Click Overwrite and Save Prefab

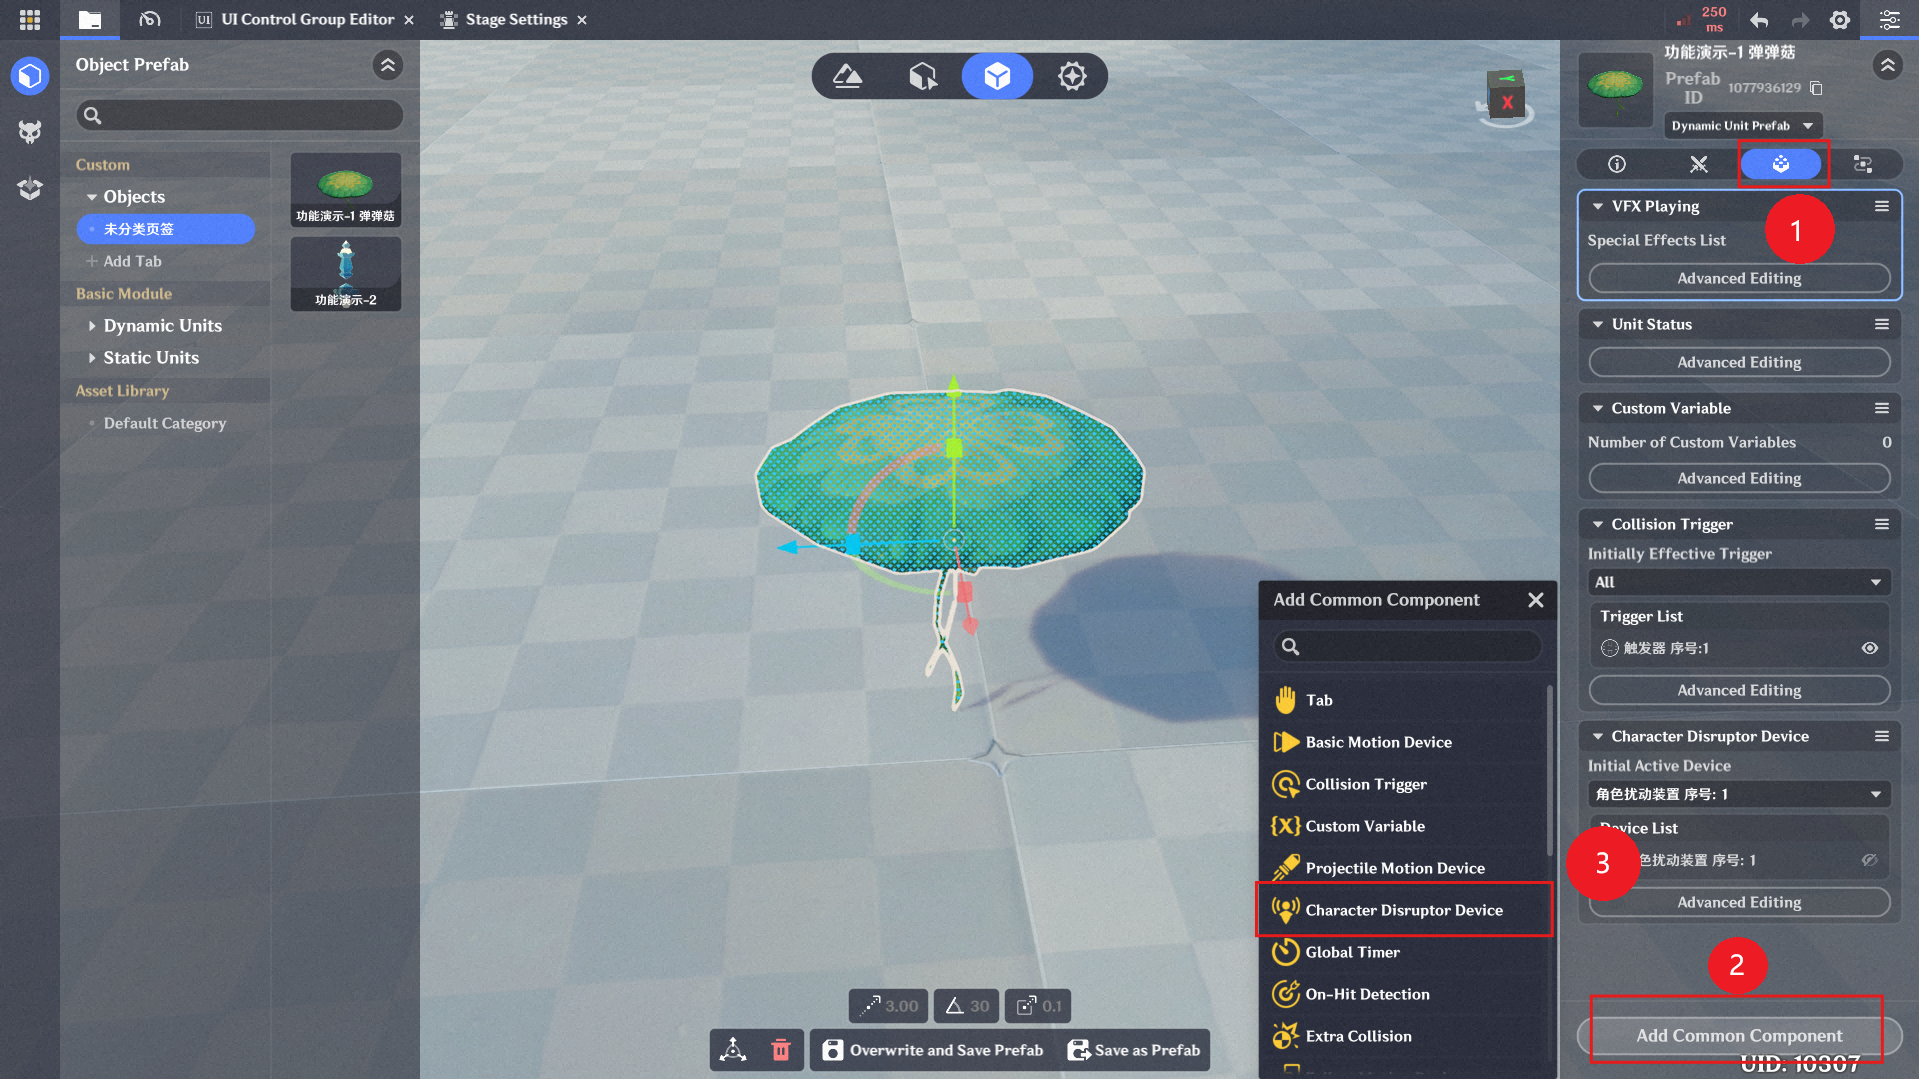pyautogui.click(x=933, y=1050)
